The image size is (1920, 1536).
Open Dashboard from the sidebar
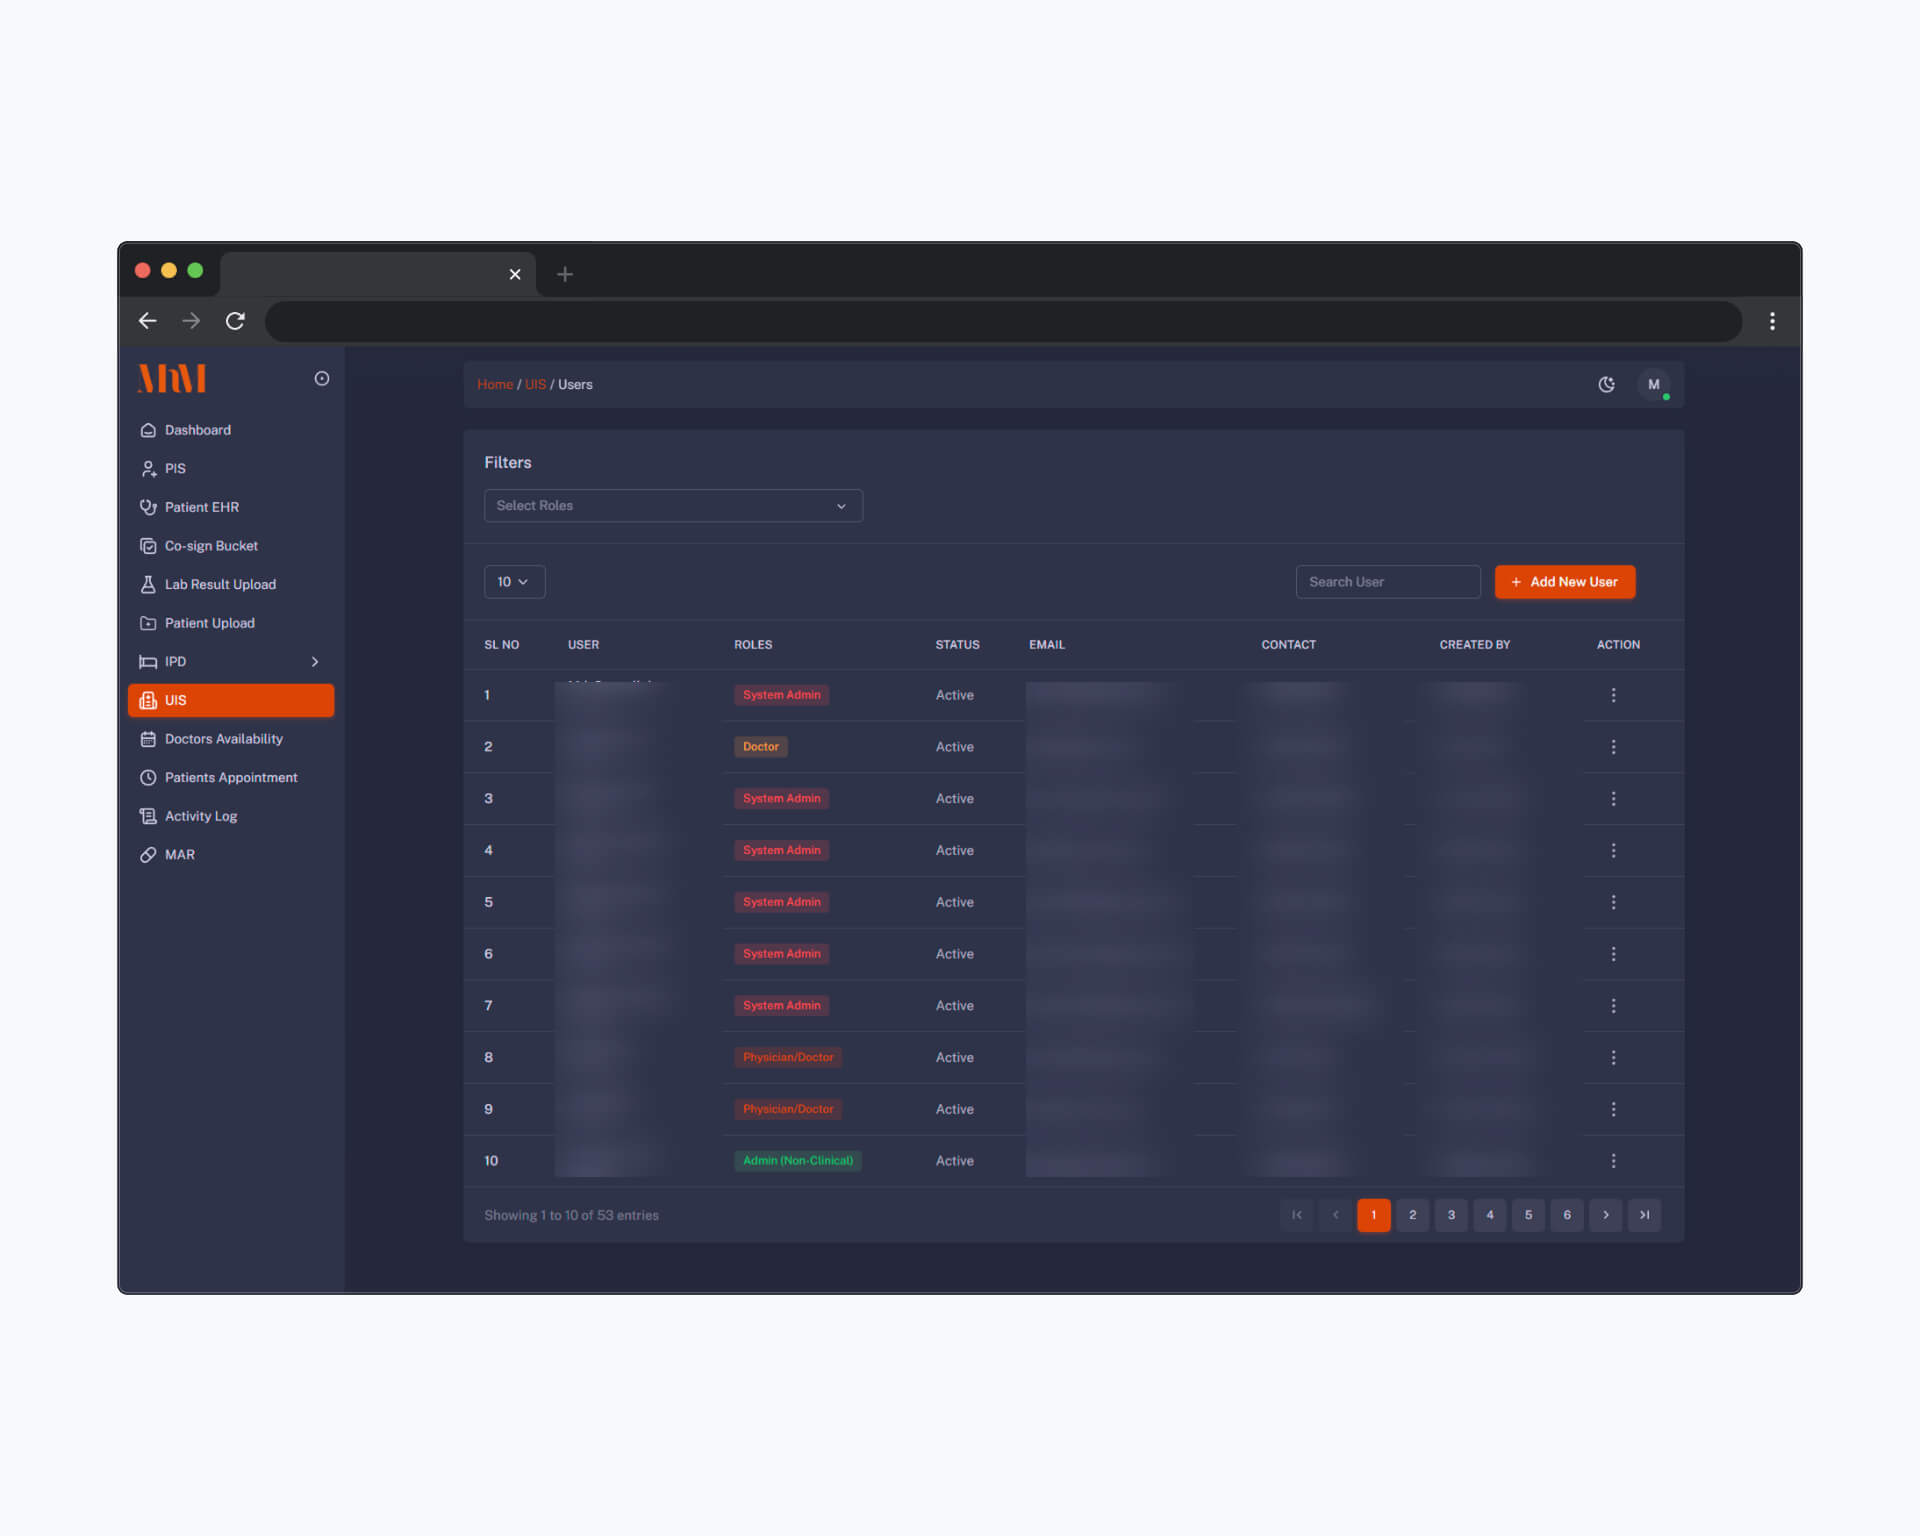click(x=197, y=430)
